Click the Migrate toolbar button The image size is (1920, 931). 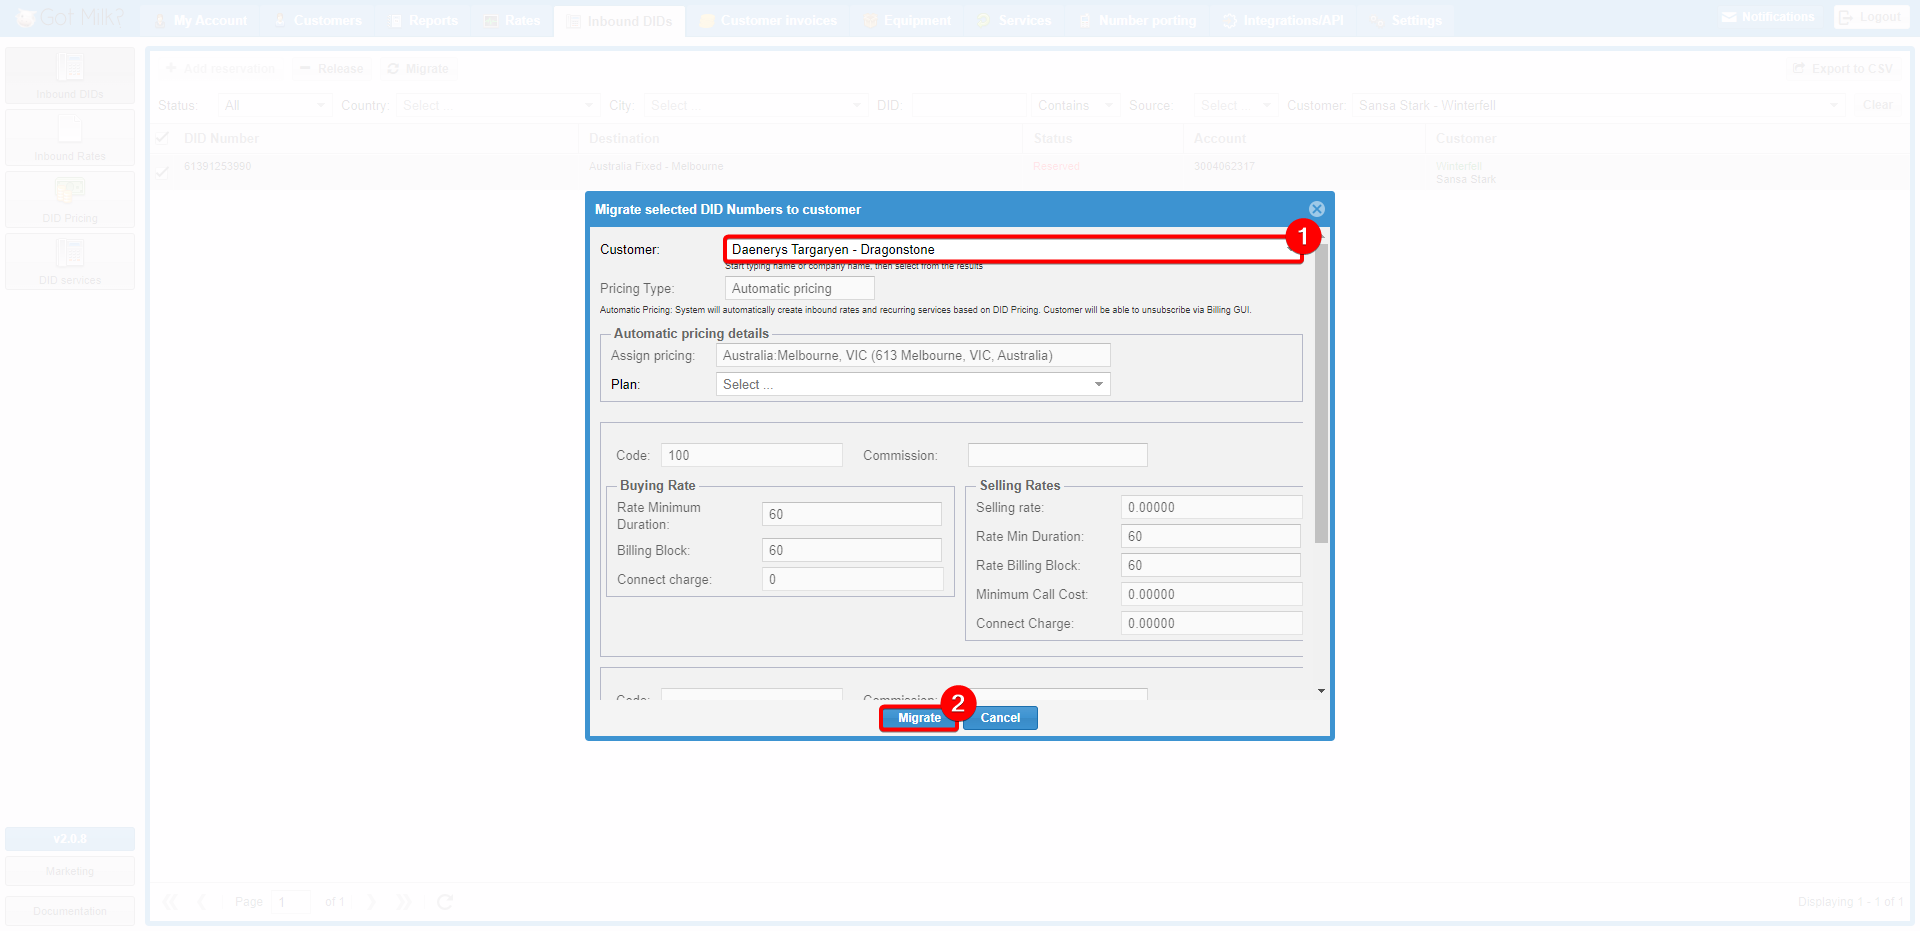tap(418, 69)
